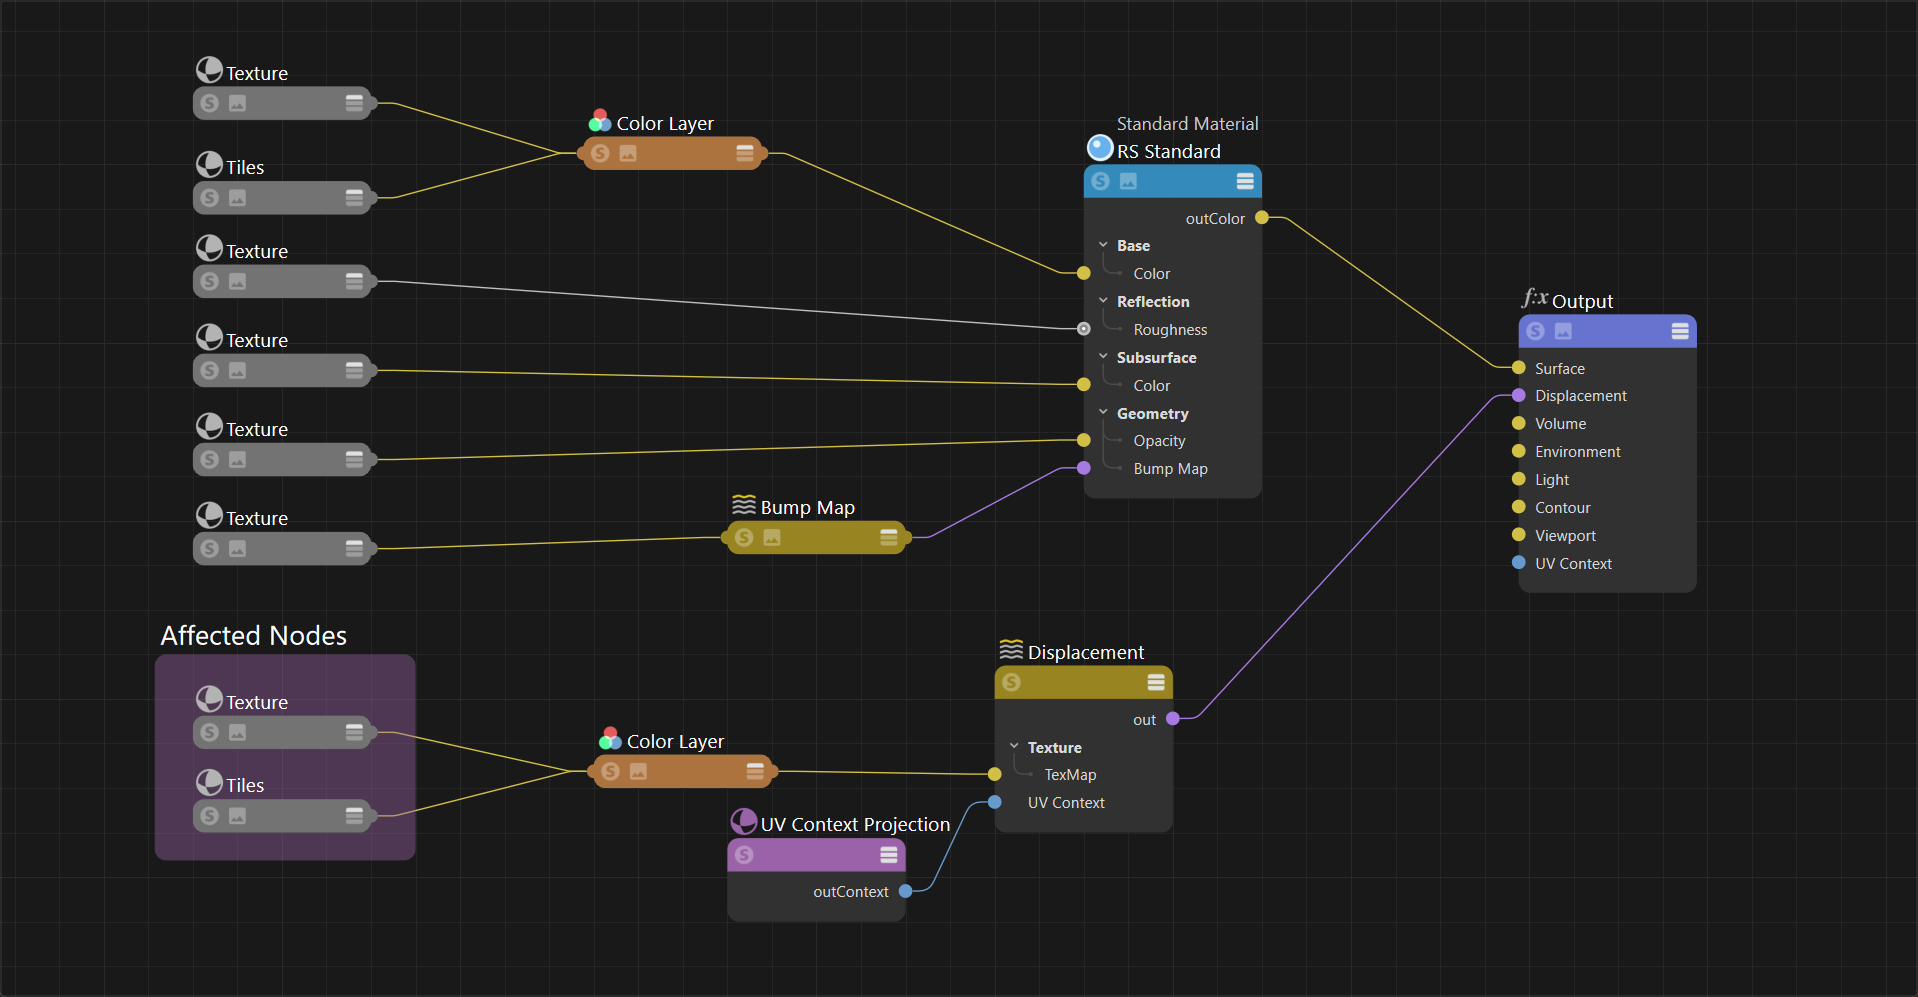Click the UV Context Projection node icon
Image resolution: width=1918 pixels, height=997 pixels.
[x=744, y=822]
